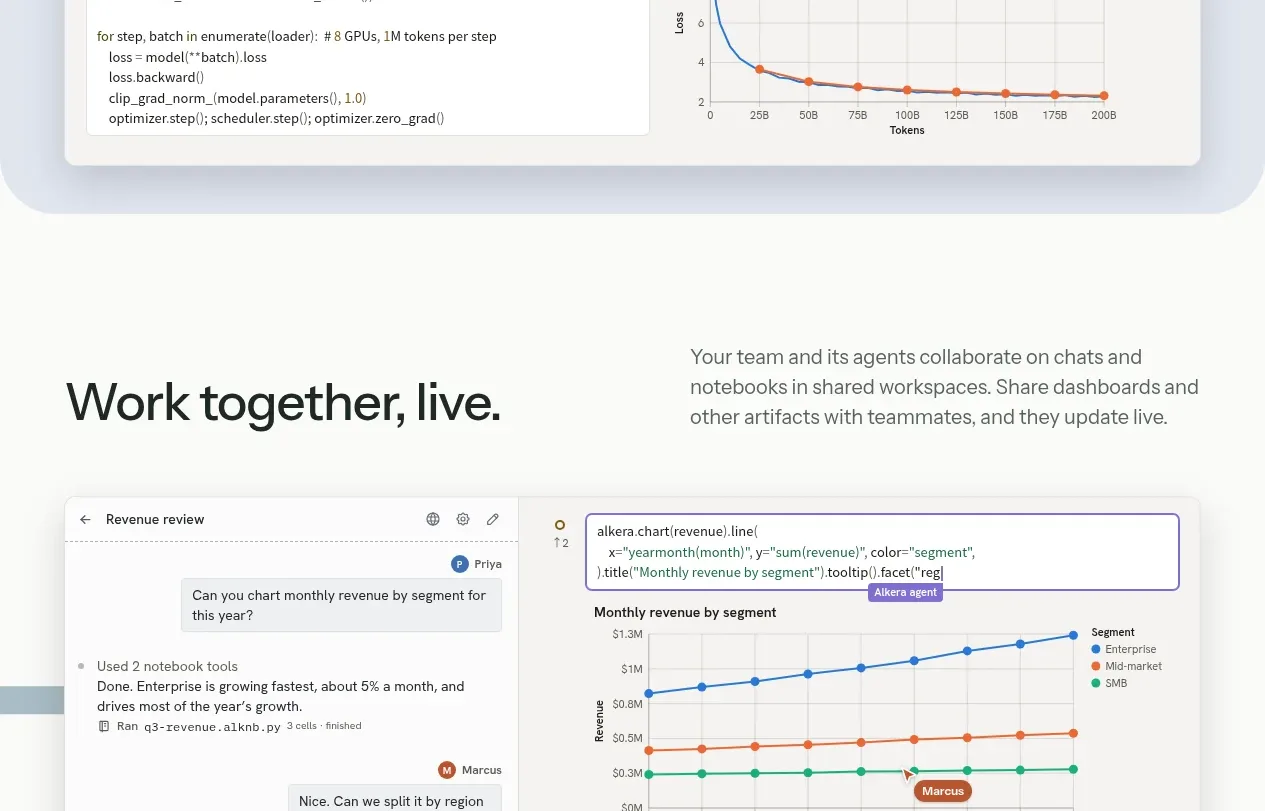
Task: Click the "clip_grad_norm_" code line
Action: 238,98
